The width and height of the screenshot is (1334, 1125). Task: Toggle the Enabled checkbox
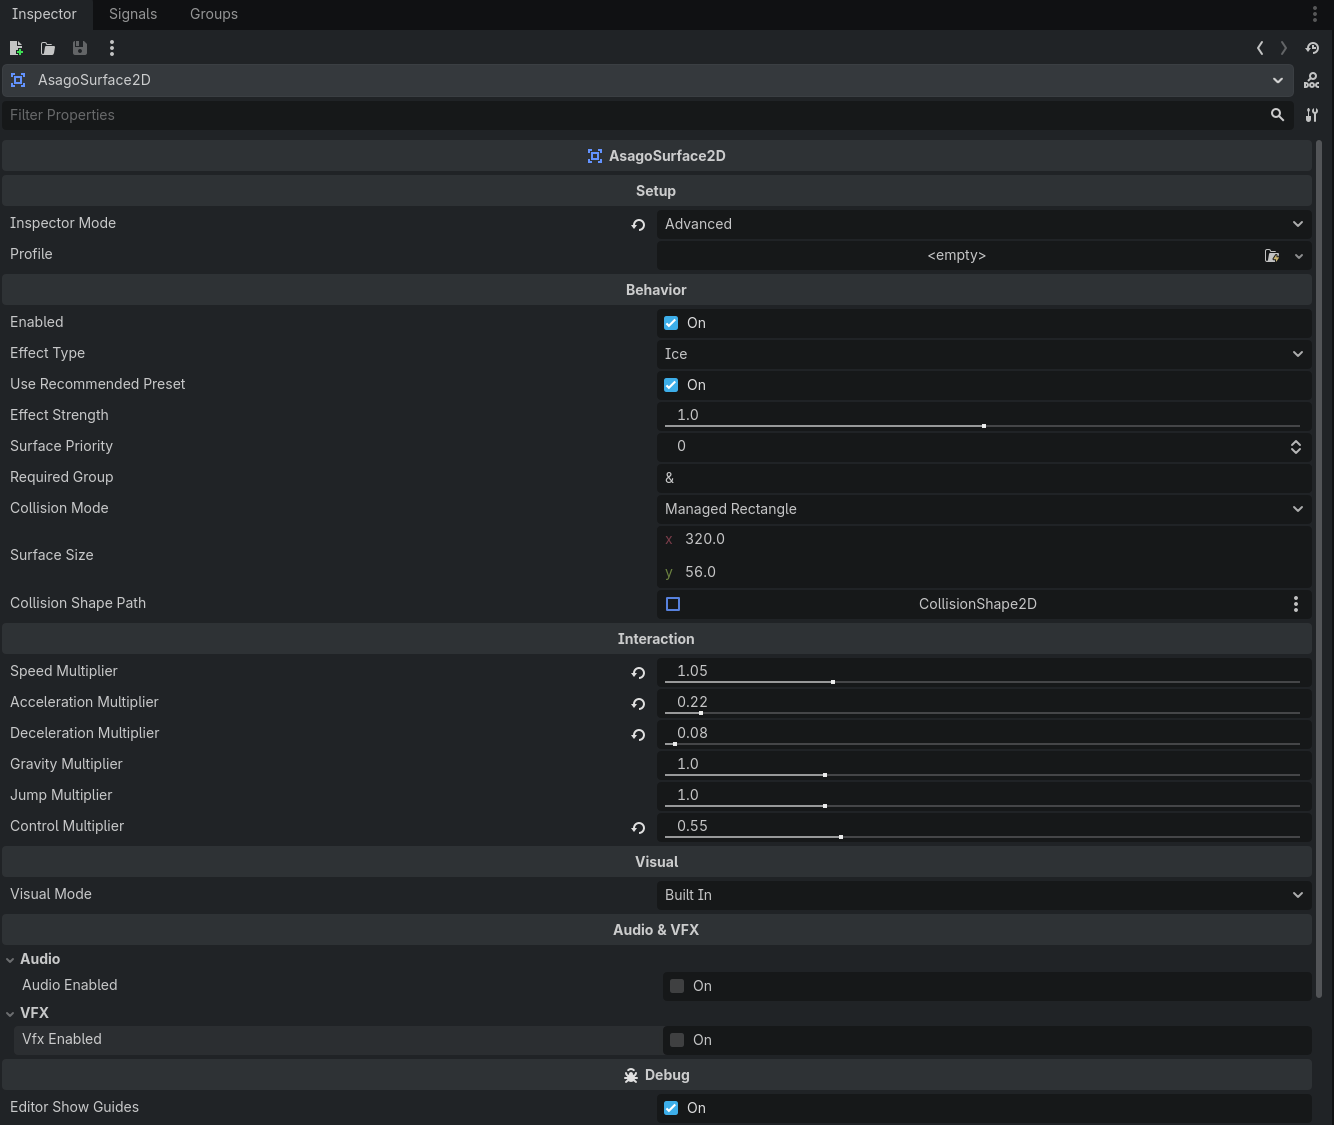click(x=671, y=323)
